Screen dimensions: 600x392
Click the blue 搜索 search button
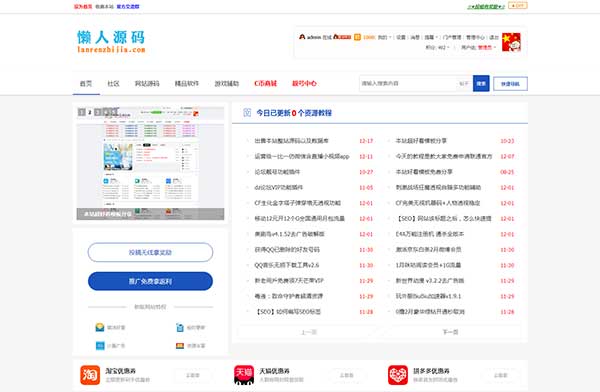[481, 83]
